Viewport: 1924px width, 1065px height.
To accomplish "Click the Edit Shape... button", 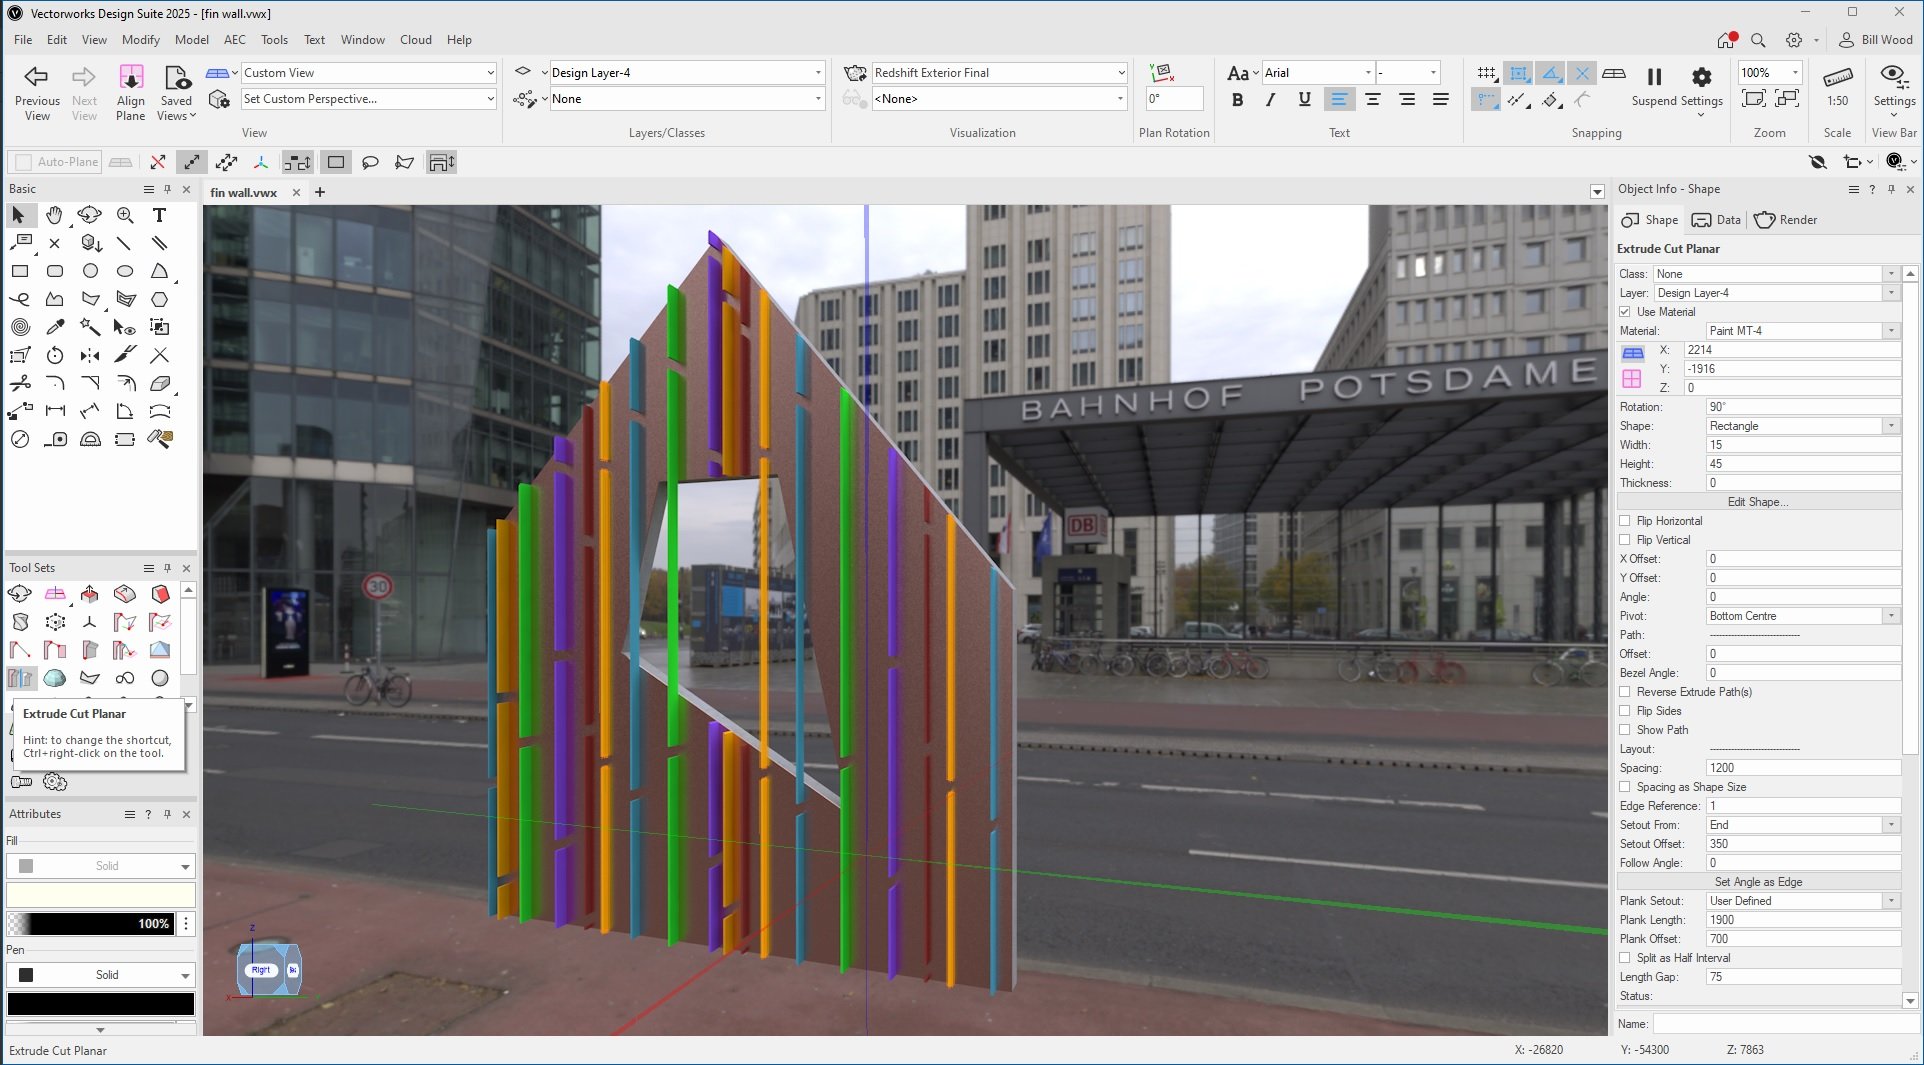I will point(1758,502).
